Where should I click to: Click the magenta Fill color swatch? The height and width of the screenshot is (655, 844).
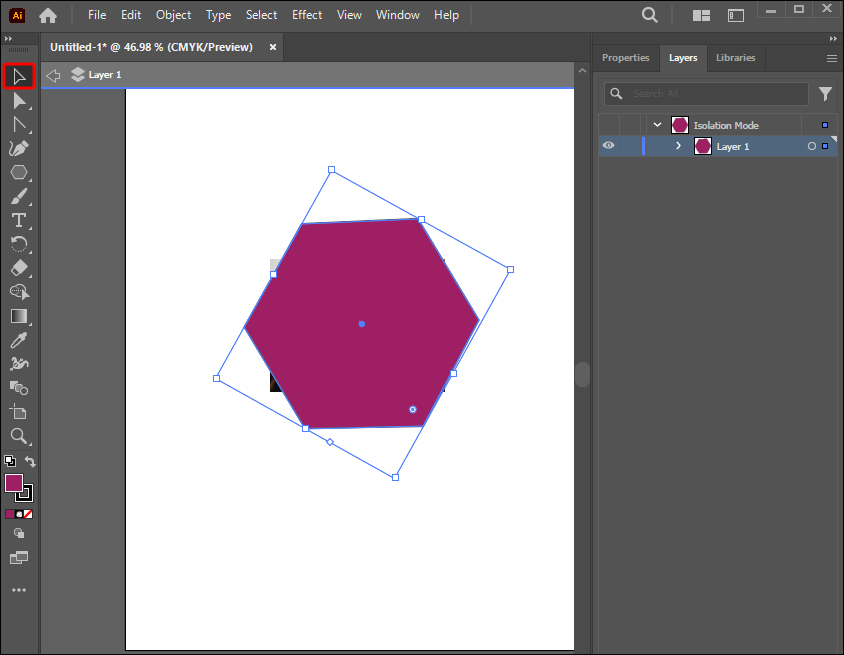point(14,484)
